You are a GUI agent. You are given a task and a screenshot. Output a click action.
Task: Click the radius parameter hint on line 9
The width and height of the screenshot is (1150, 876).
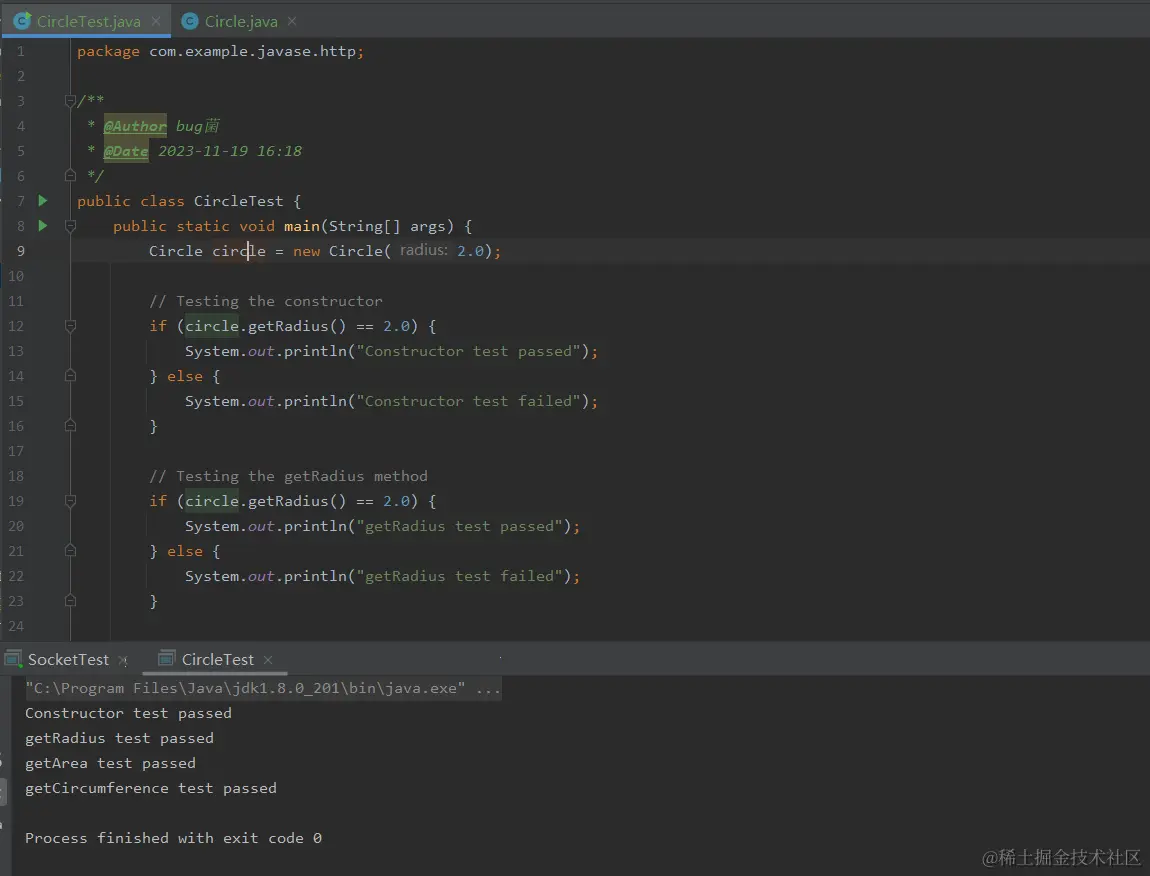tap(423, 250)
